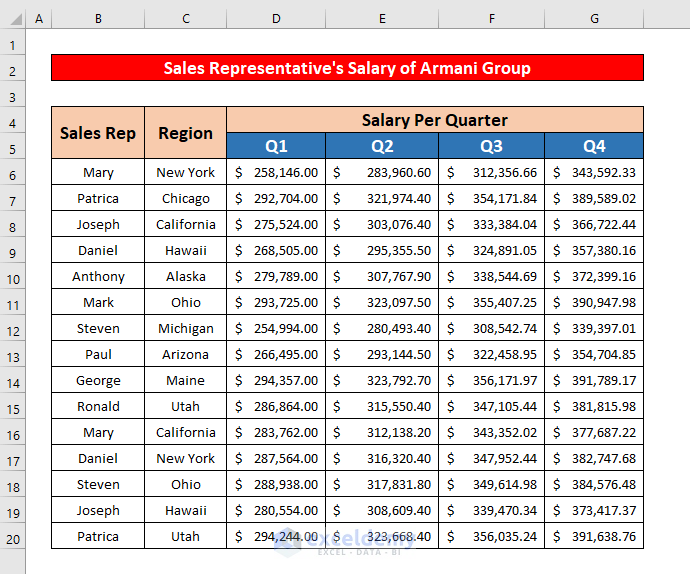This screenshot has height=574, width=690.
Task: Select the Michigan region cell
Action: (x=186, y=329)
